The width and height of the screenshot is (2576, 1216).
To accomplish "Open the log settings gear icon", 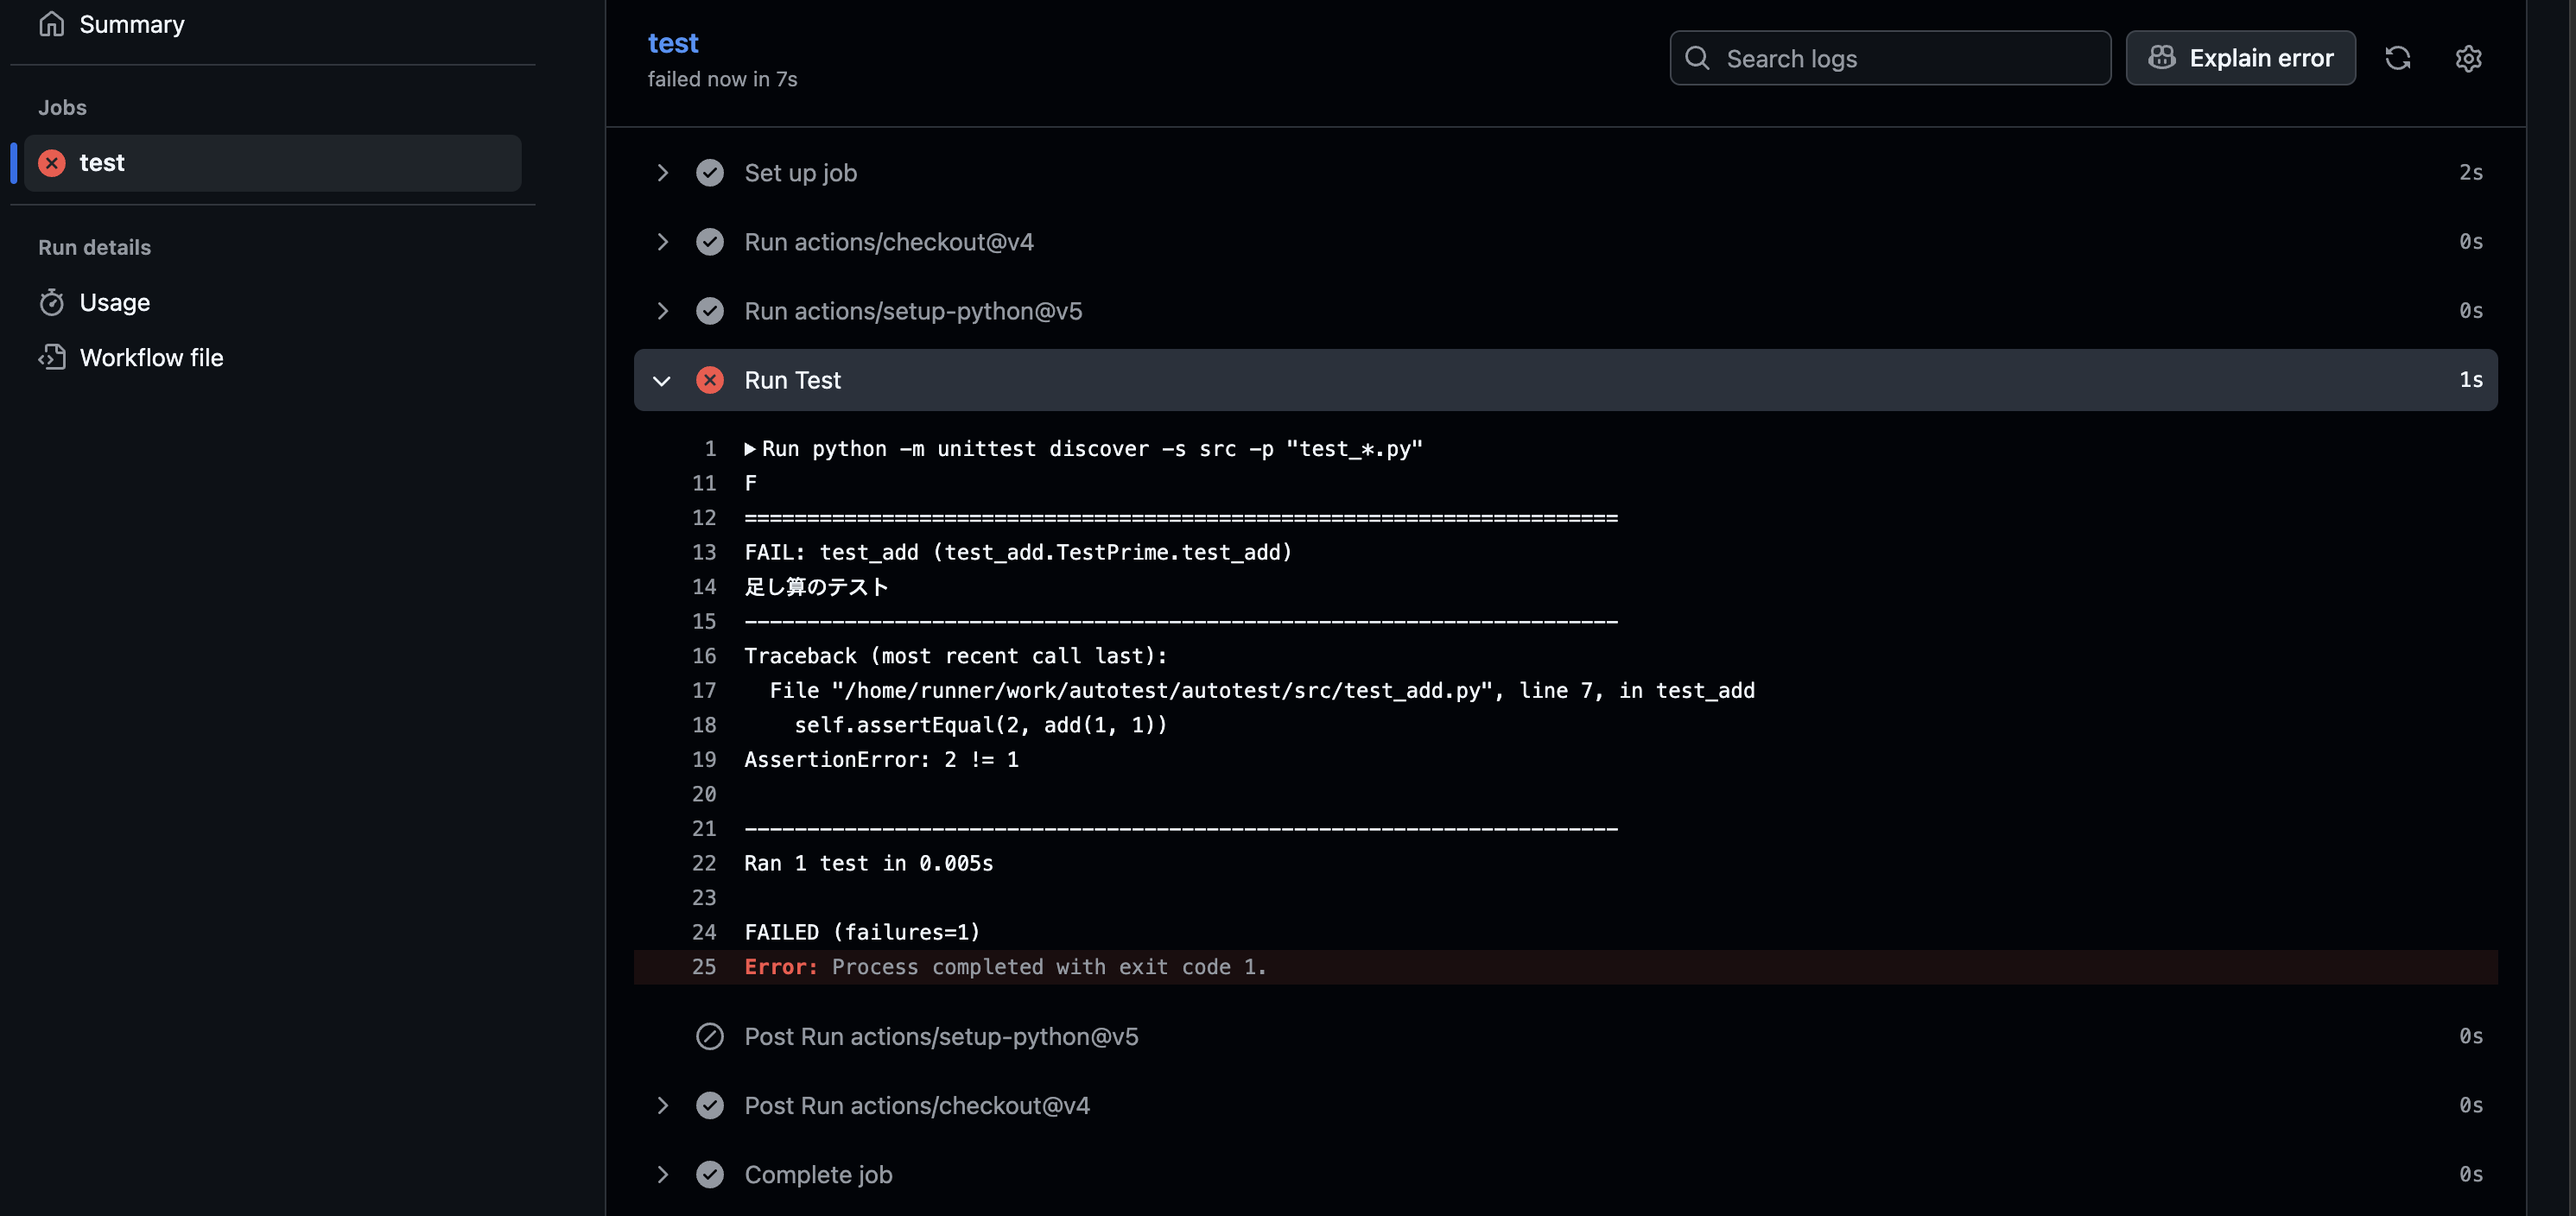I will tap(2468, 58).
